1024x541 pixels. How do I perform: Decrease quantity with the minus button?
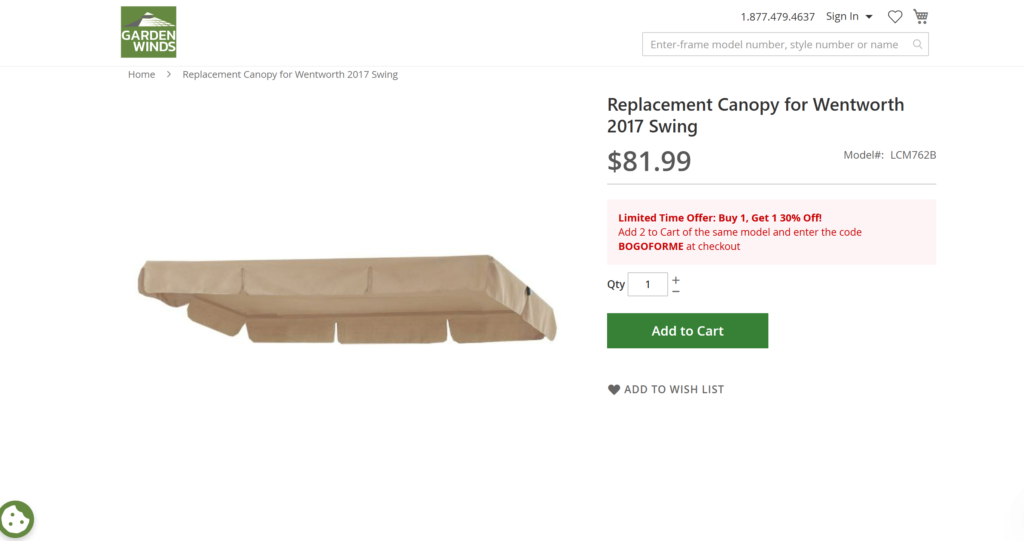[676, 291]
